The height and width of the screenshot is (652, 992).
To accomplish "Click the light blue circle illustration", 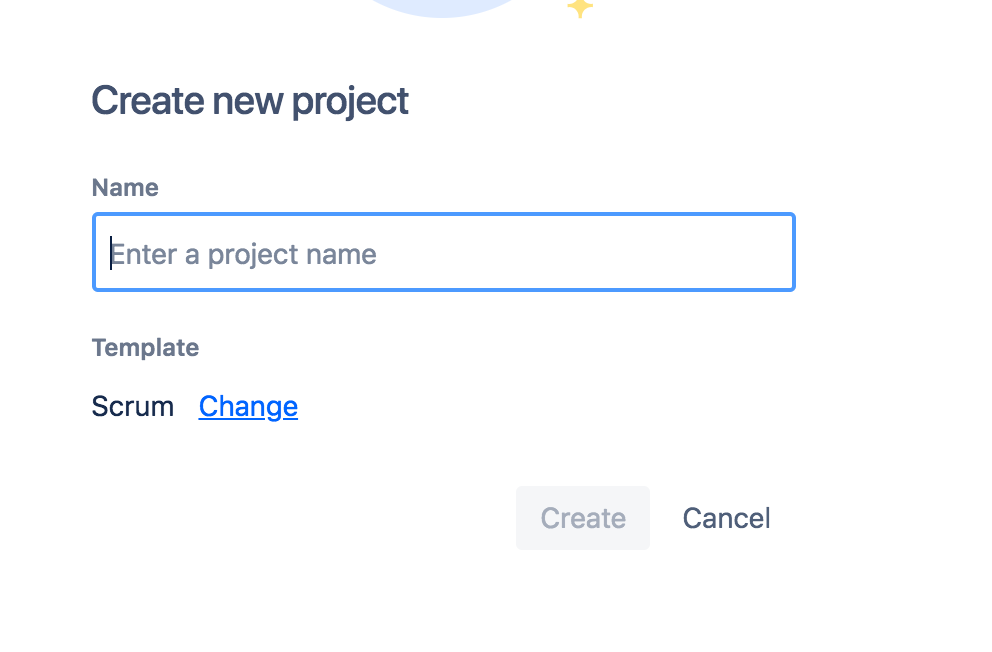I will (440, 5).
